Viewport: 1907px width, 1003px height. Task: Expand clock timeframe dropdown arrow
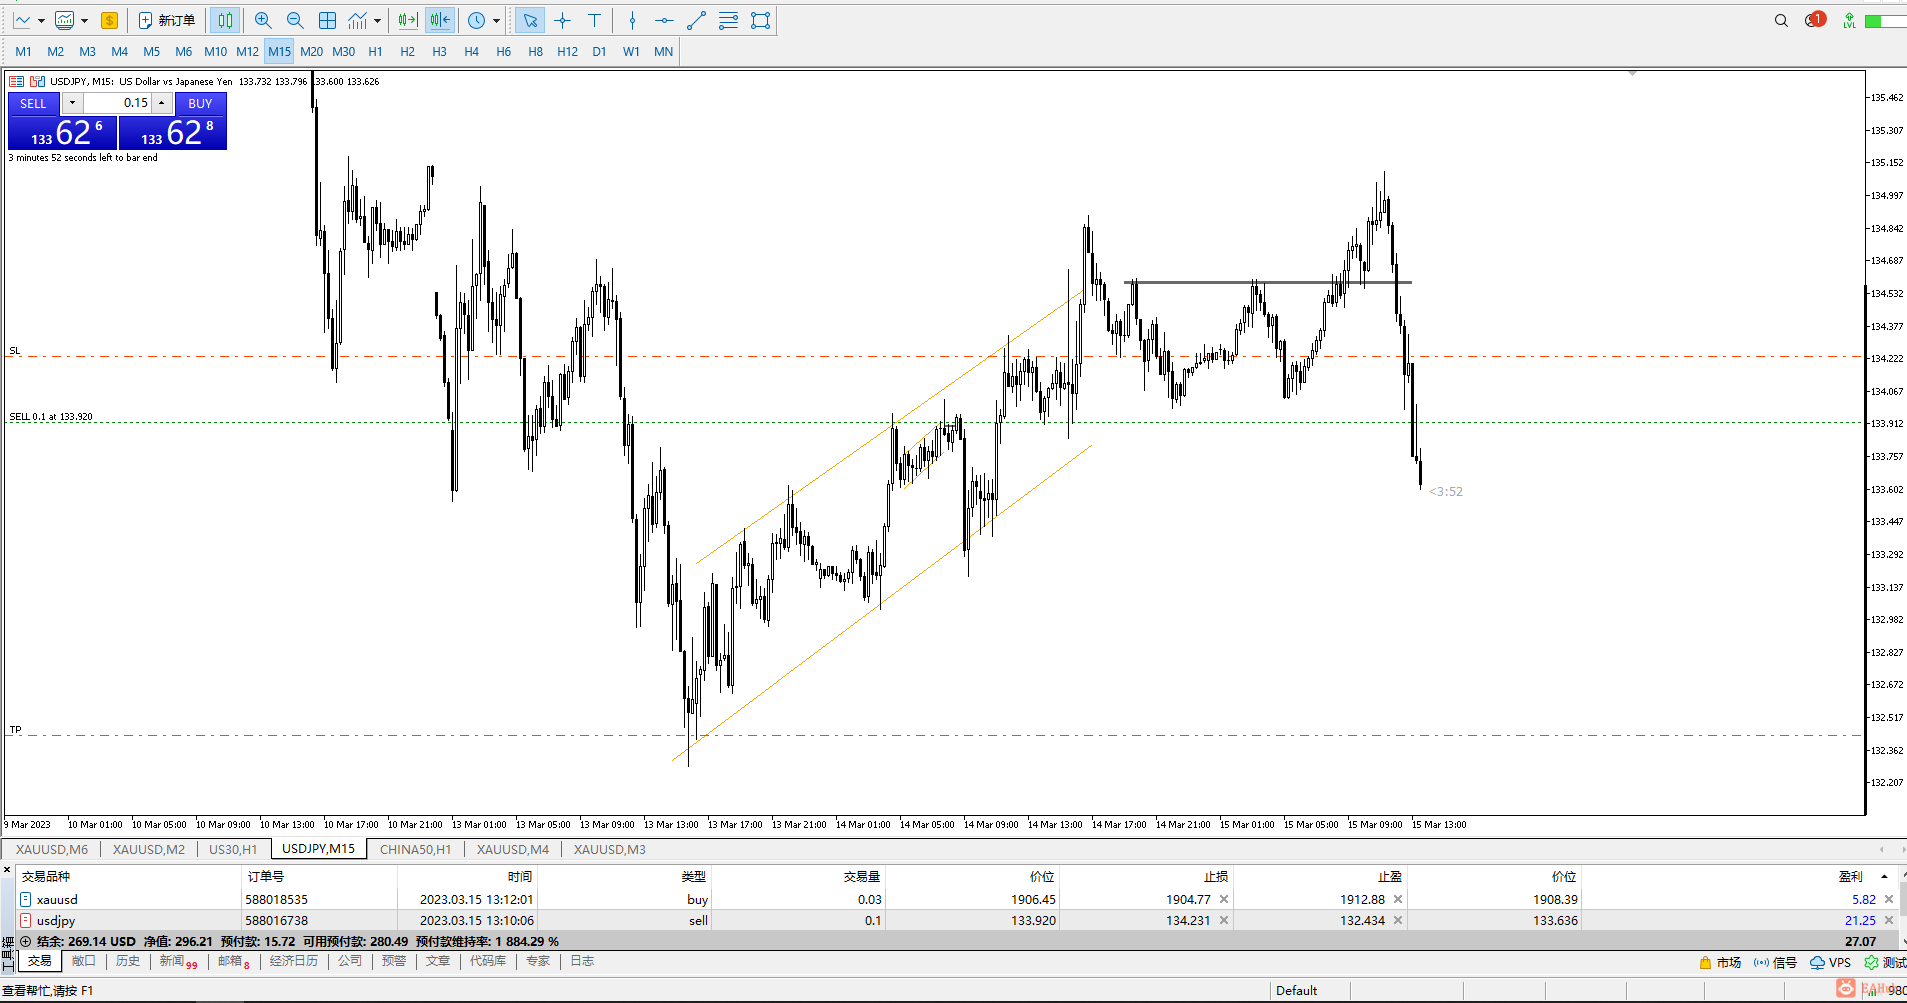[496, 21]
